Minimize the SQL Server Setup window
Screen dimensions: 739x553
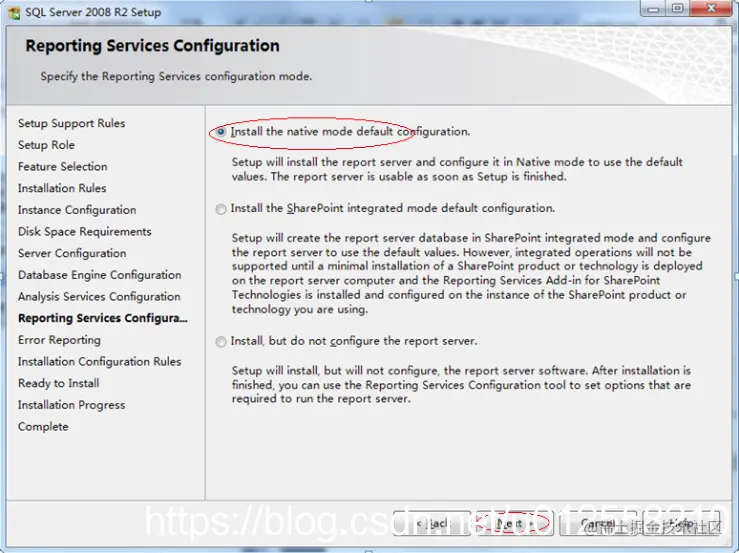[x=653, y=8]
